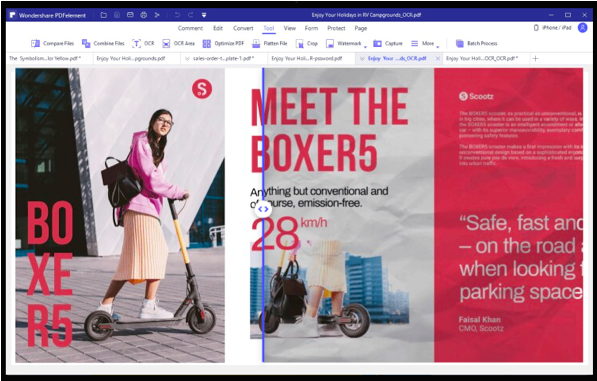Add a new tab with plus button
Image resolution: width=597 pixels, height=381 pixels.
tap(535, 58)
